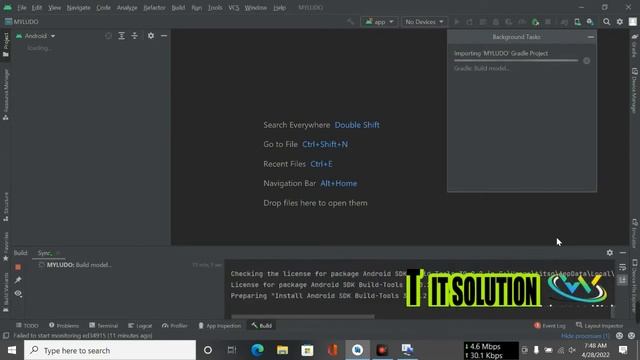640x360 pixels.
Task: Toggle the Project side tab
Action: click(6, 45)
